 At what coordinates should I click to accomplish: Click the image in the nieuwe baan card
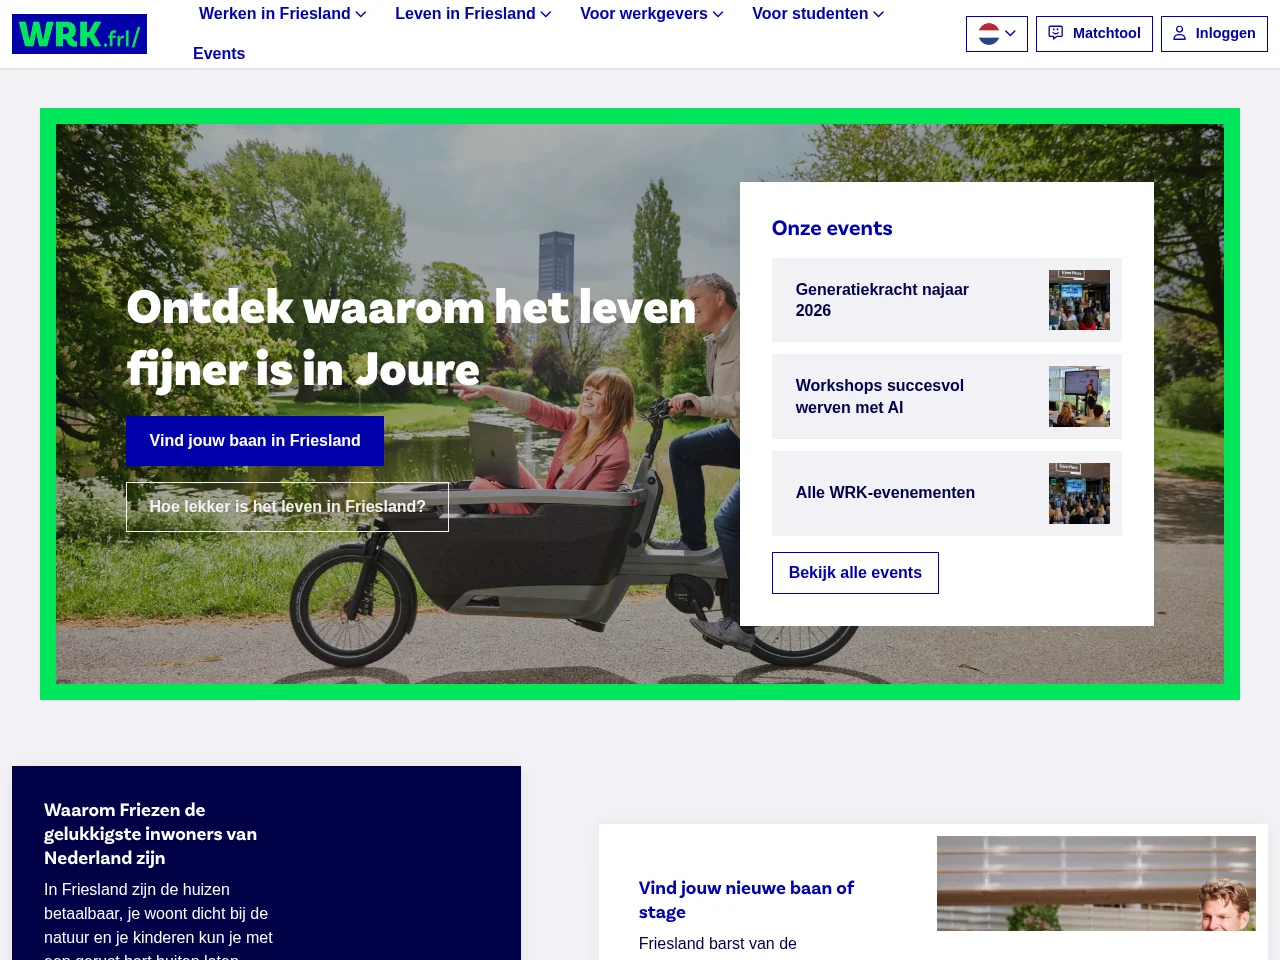pyautogui.click(x=1096, y=883)
